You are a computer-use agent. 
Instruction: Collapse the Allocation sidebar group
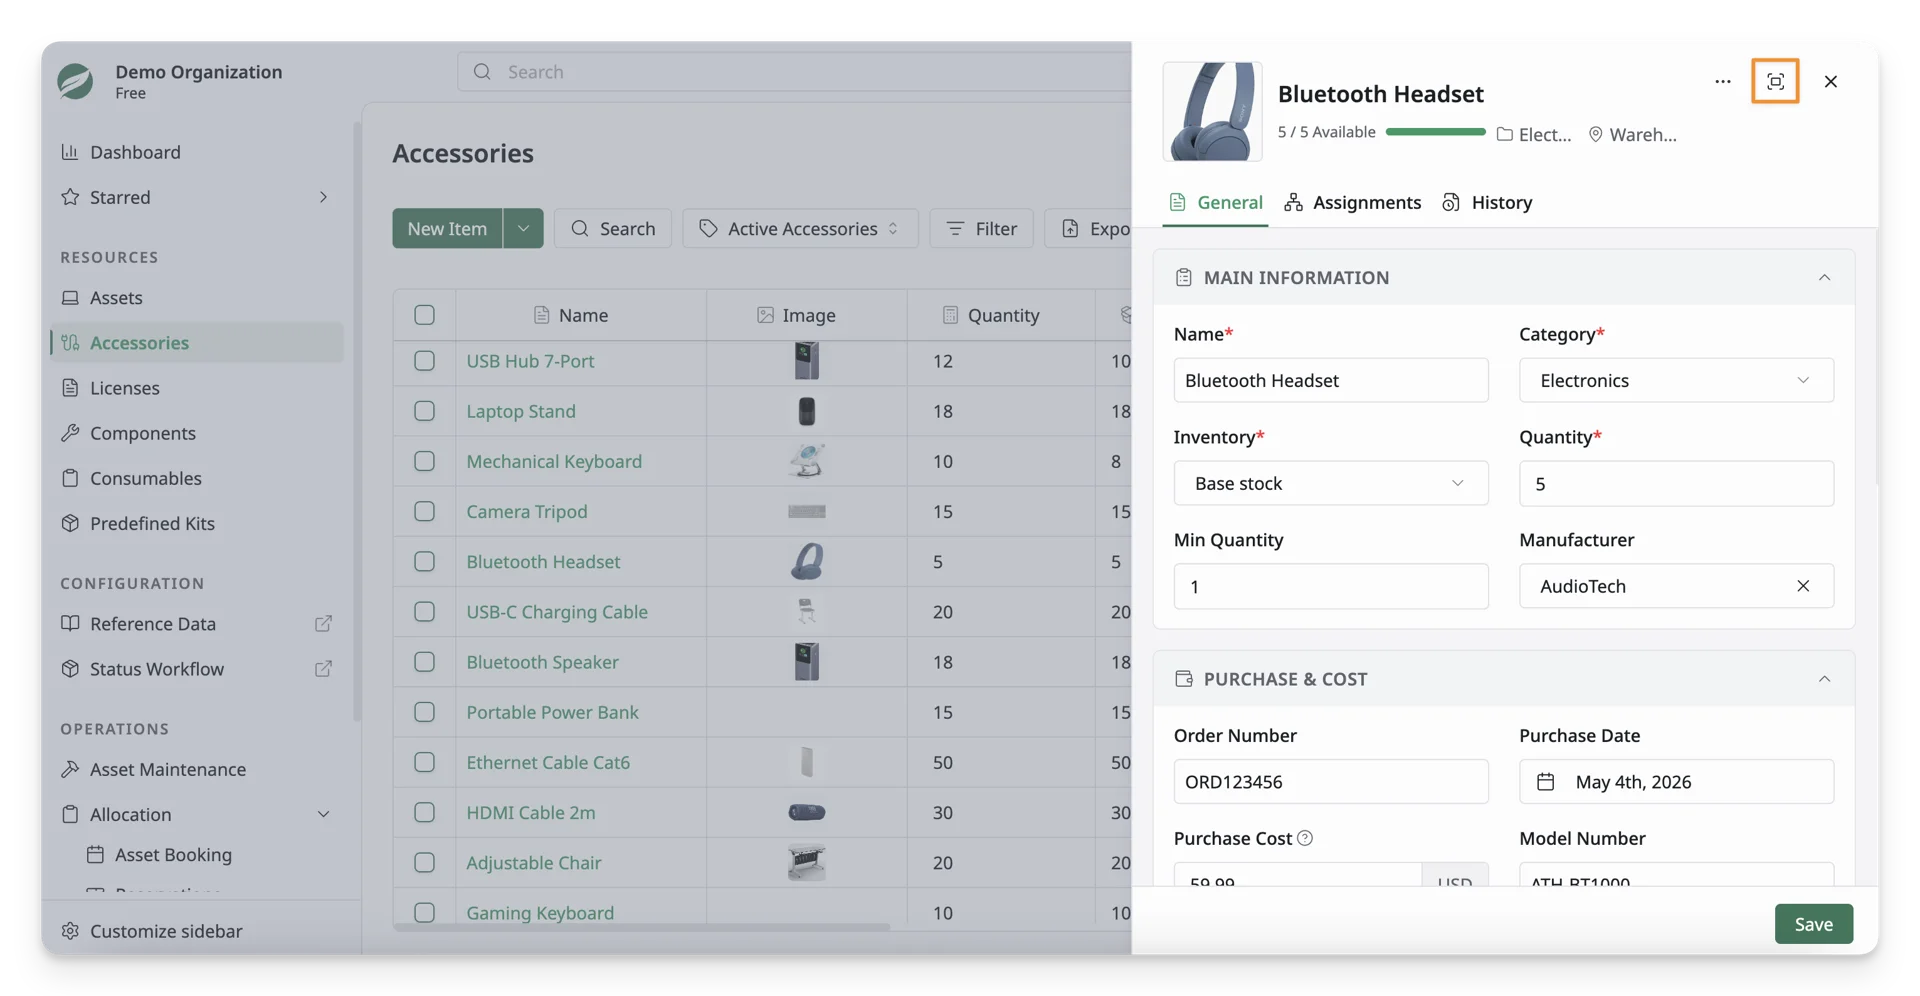coord(323,814)
